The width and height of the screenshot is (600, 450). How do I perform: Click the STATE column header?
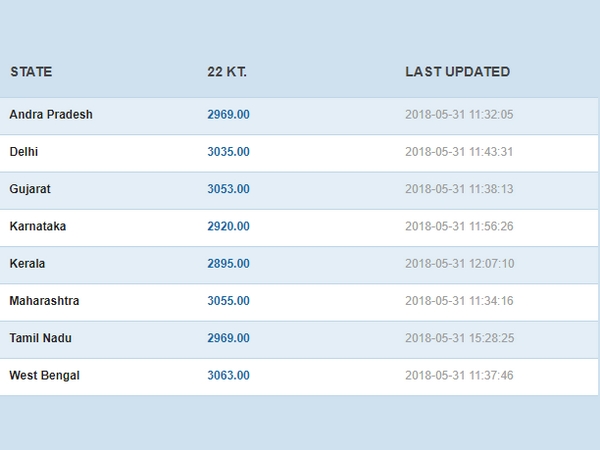[31, 72]
